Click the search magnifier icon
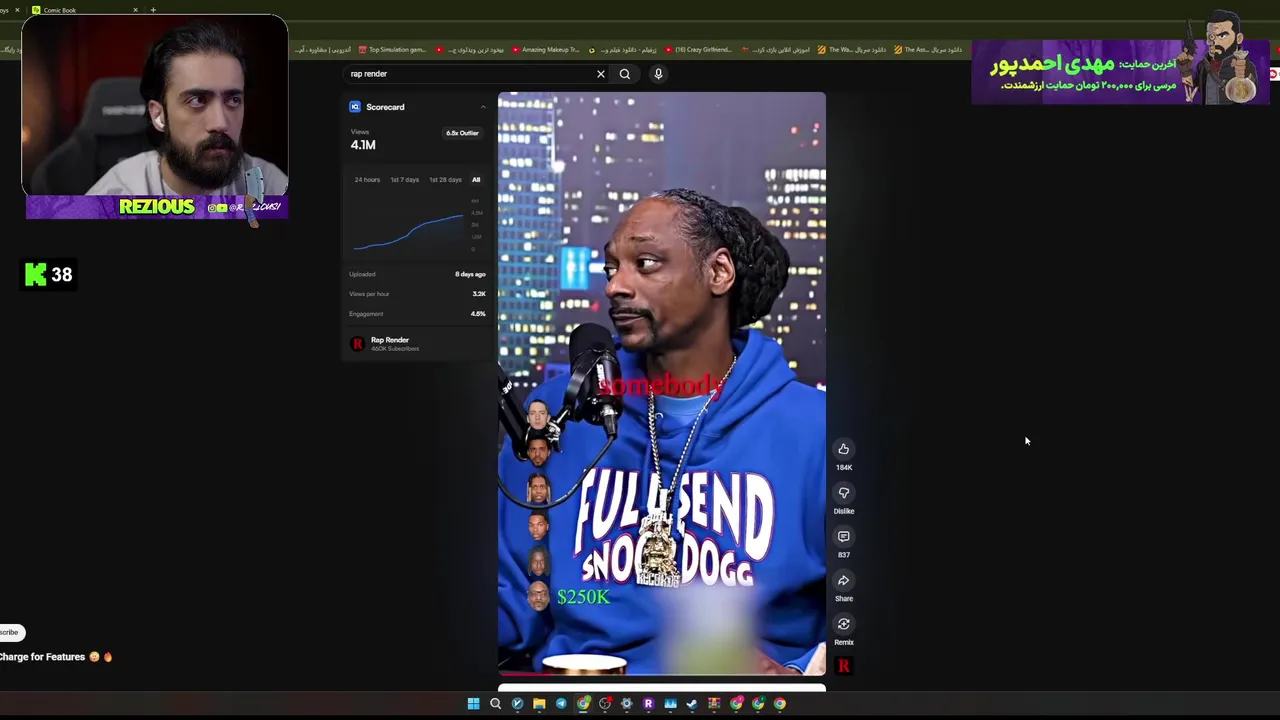Image resolution: width=1280 pixels, height=720 pixels. [625, 74]
